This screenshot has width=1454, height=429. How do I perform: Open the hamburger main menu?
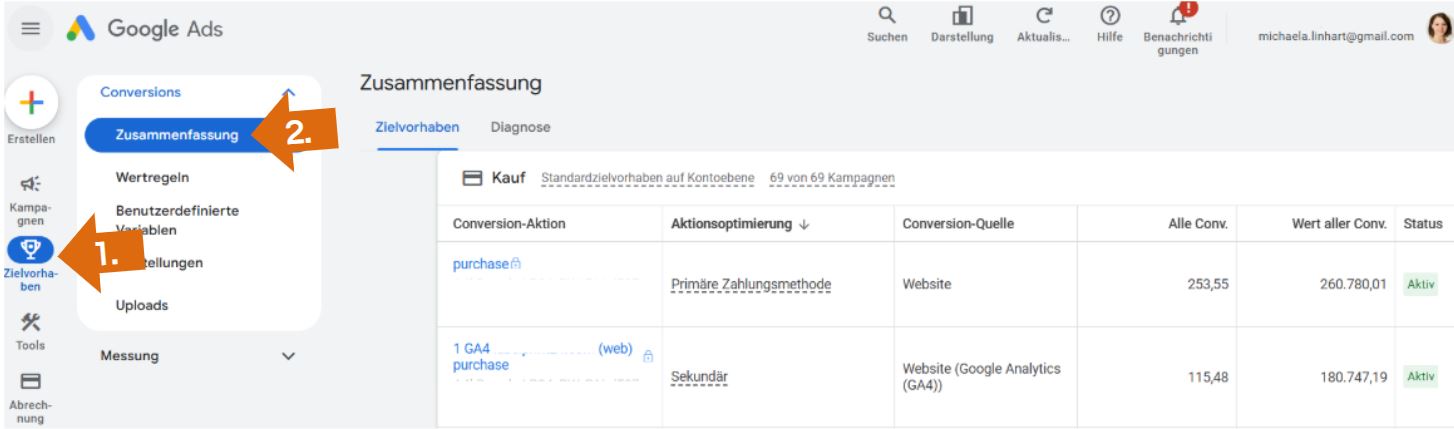point(31,29)
